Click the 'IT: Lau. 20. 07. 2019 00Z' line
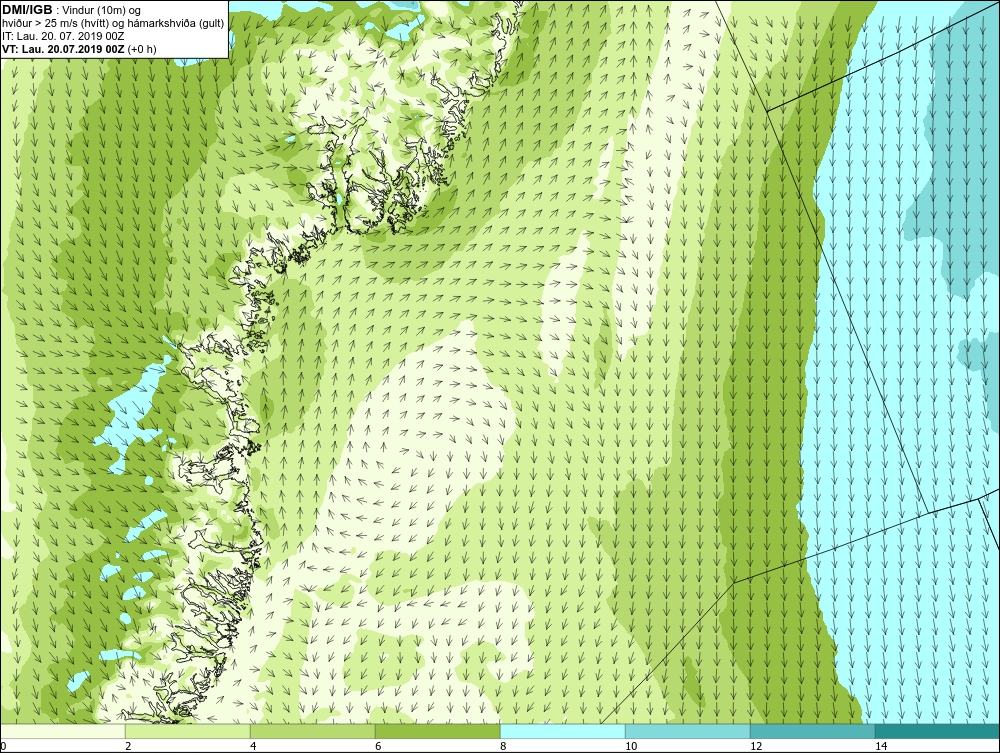The width and height of the screenshot is (1000, 753). pyautogui.click(x=63, y=36)
